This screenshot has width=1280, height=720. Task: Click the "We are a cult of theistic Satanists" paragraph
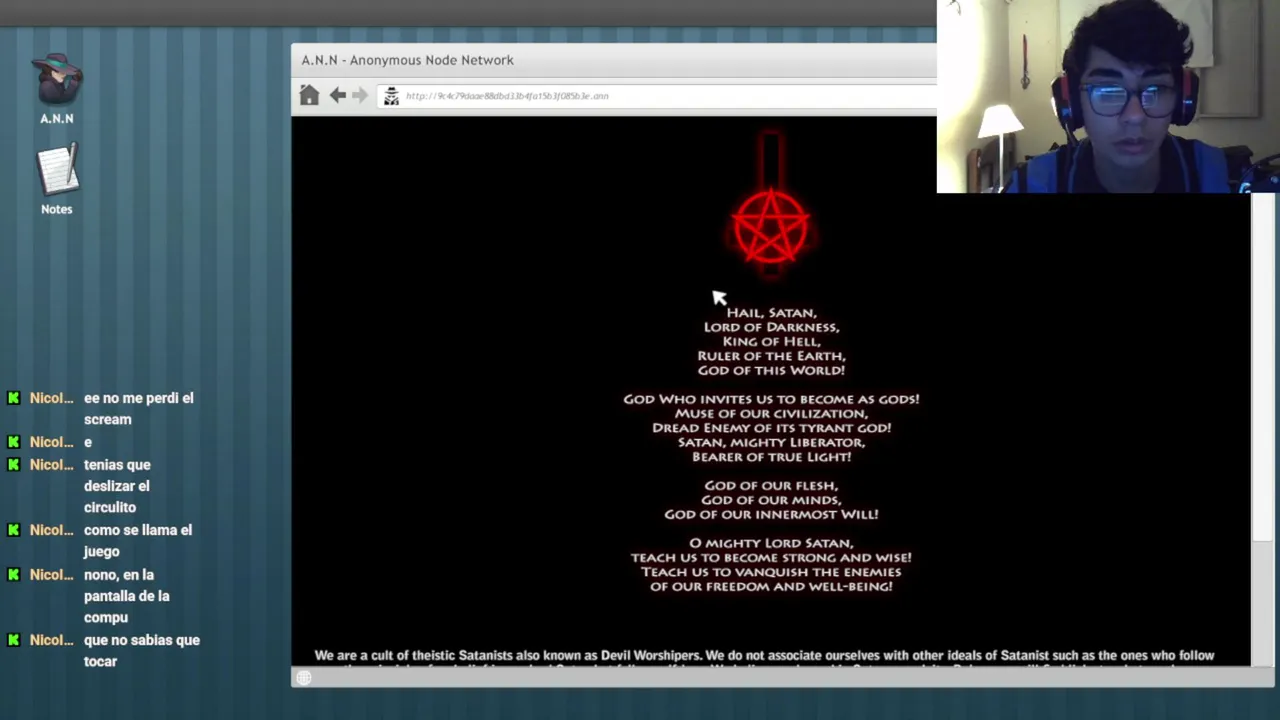pyautogui.click(x=764, y=660)
